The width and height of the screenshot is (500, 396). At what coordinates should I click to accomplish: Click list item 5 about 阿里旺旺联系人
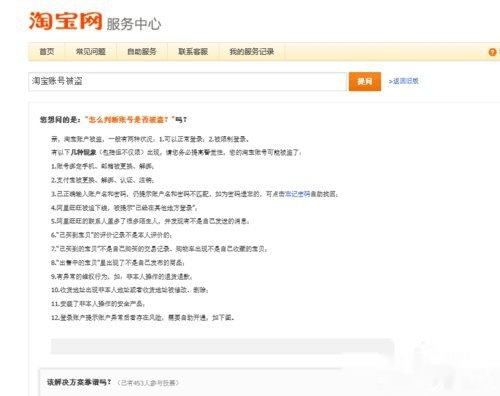(150, 221)
